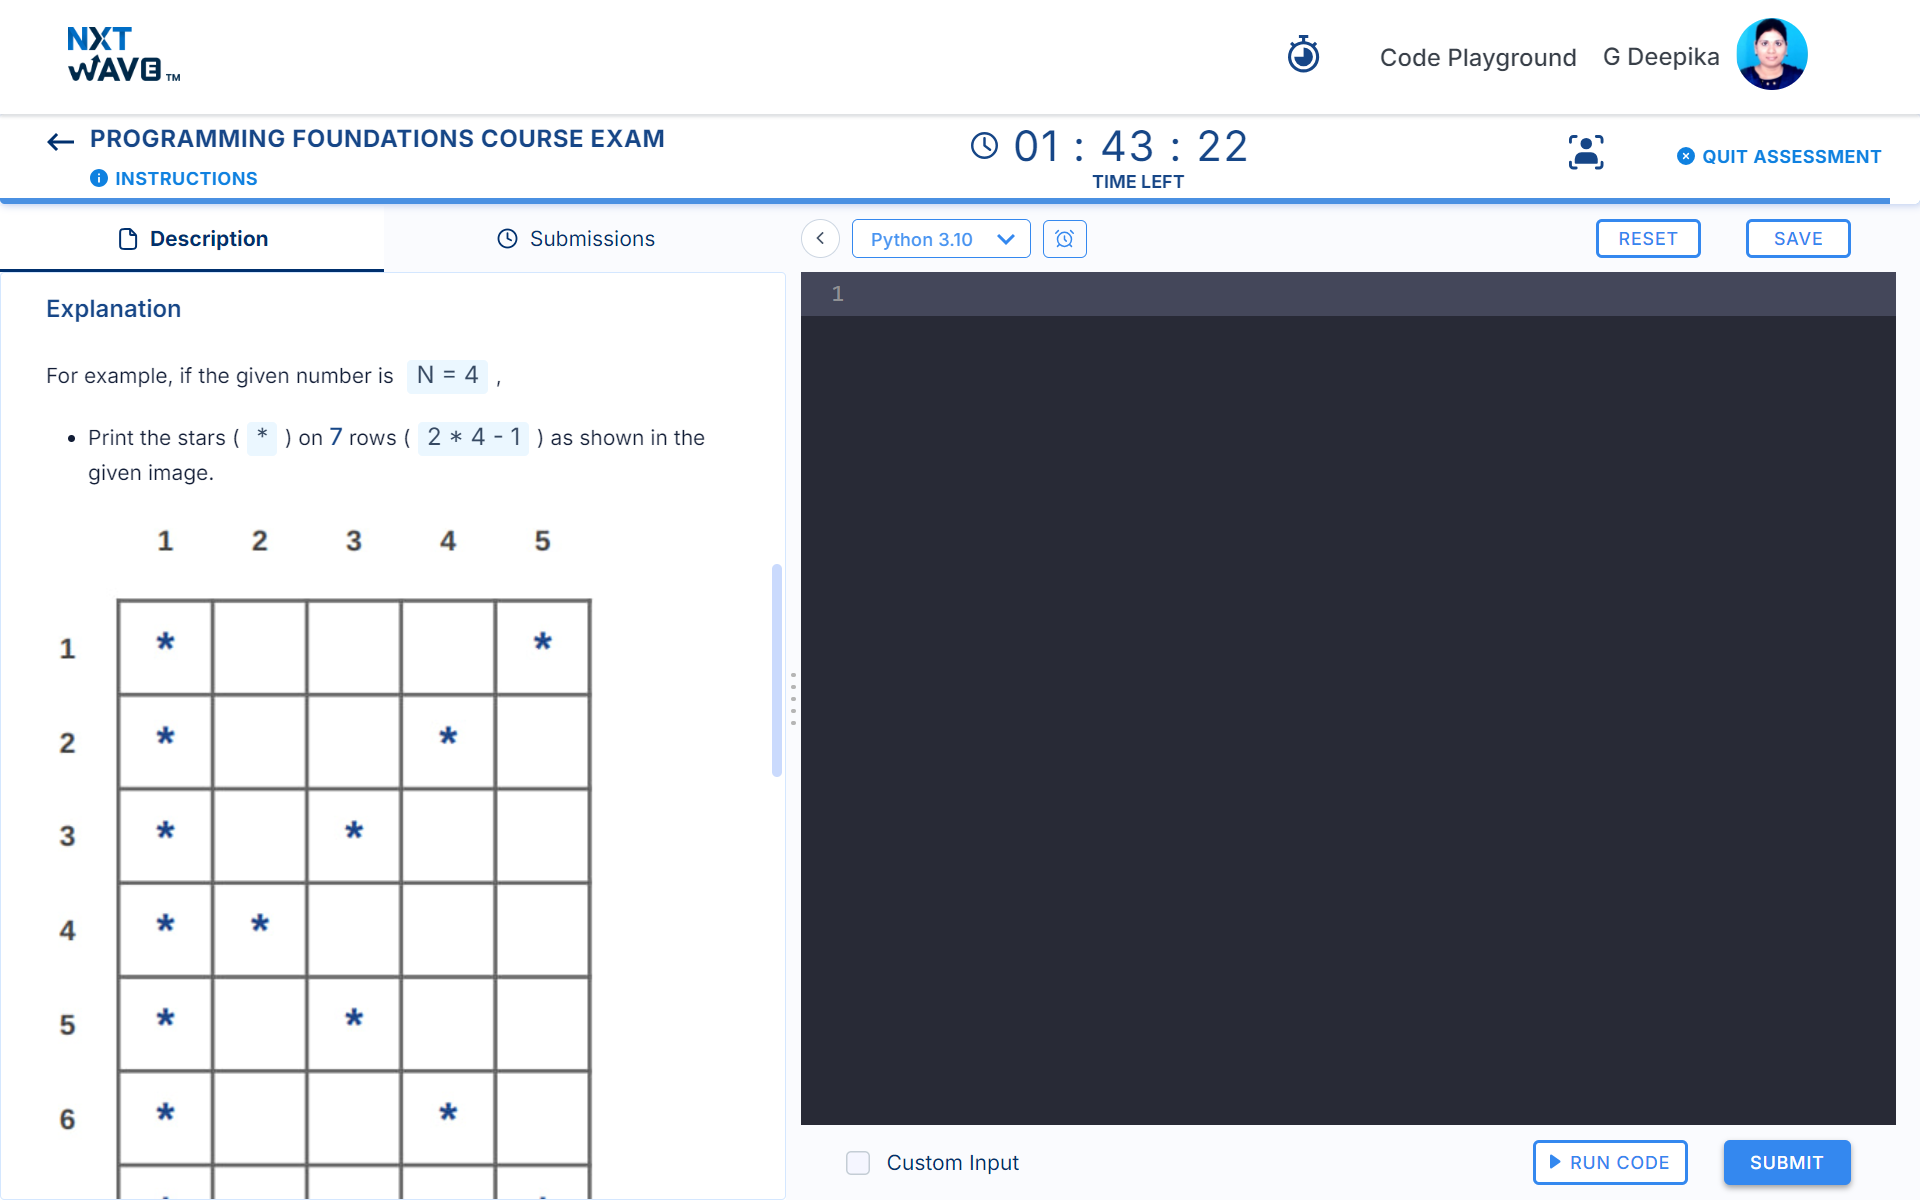
Task: Click the user profile avatar icon
Action: click(1771, 57)
